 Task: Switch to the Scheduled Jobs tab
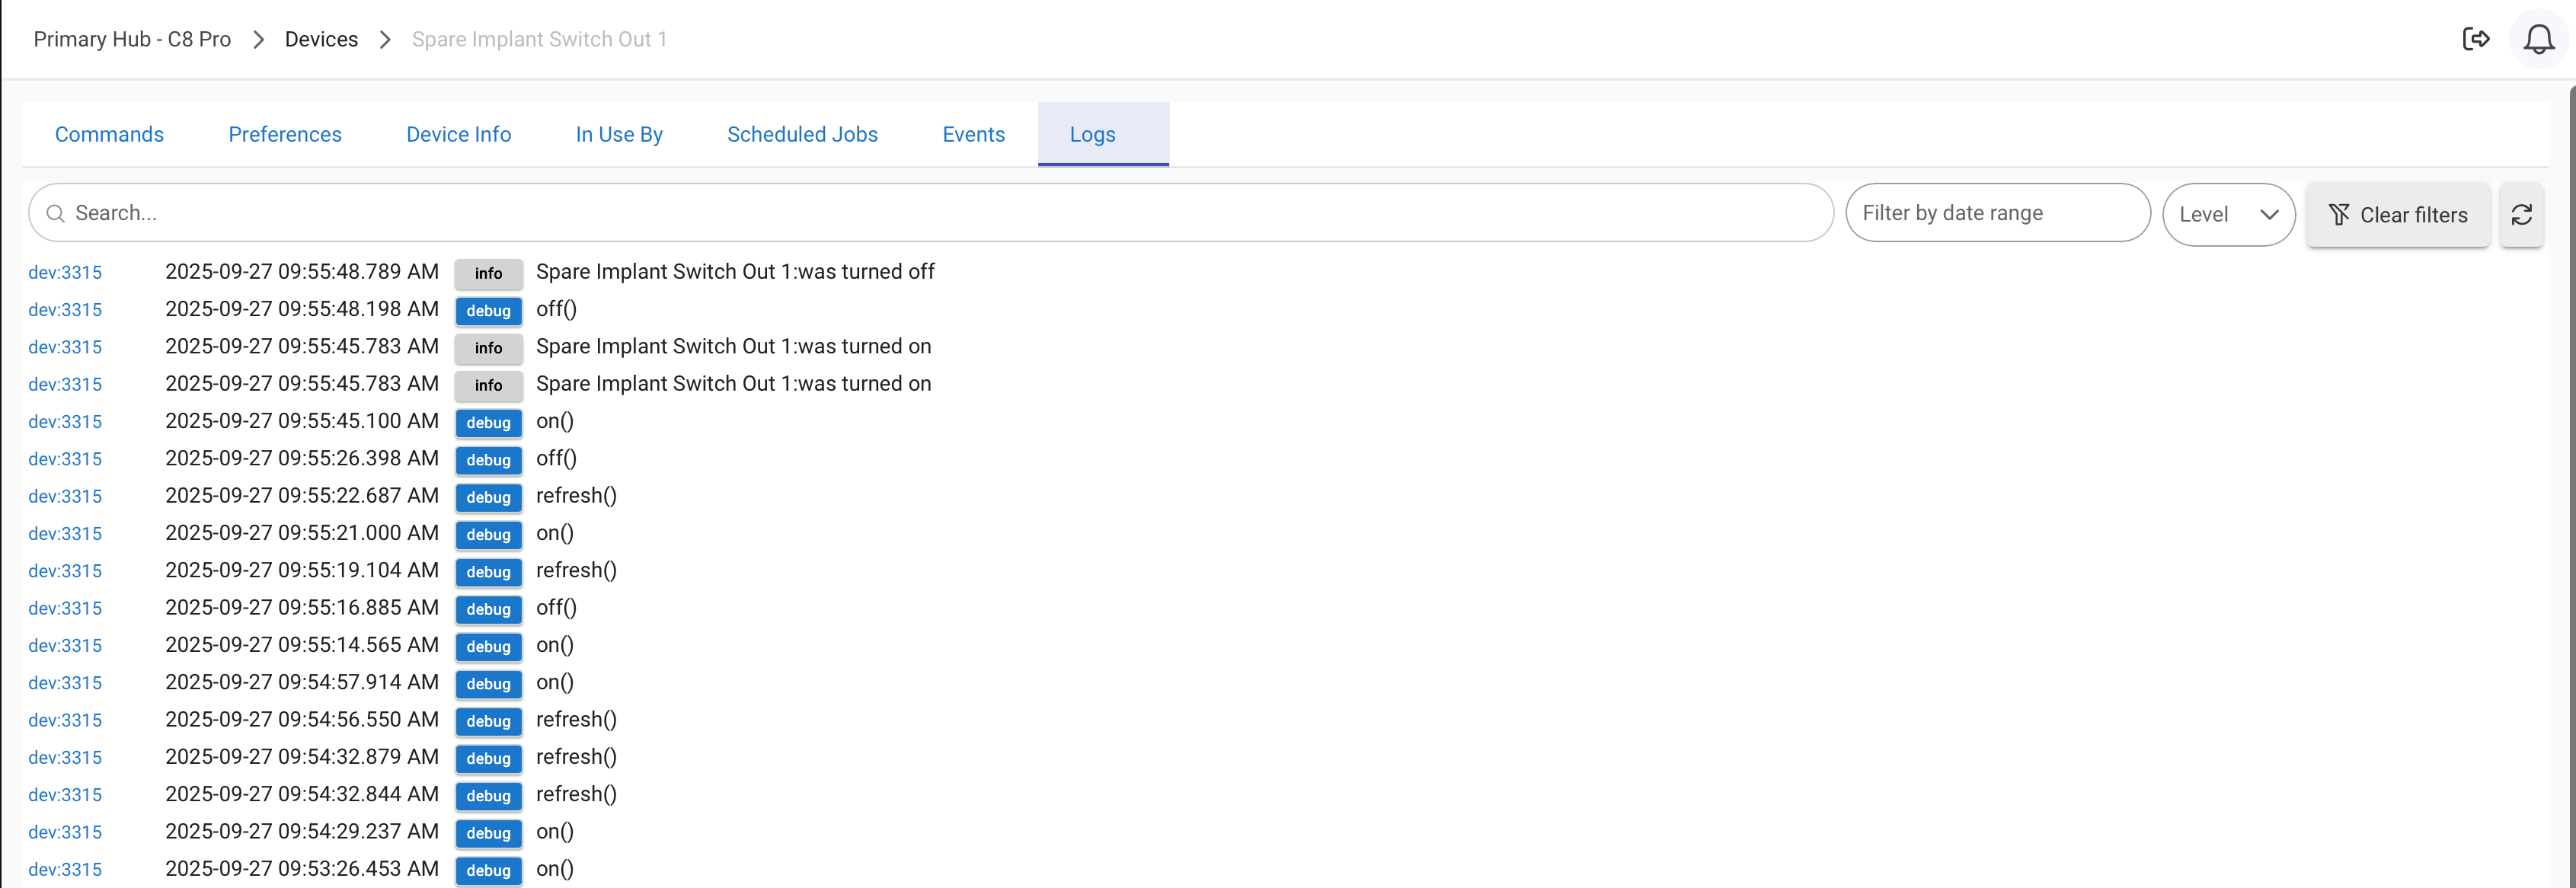(x=802, y=134)
